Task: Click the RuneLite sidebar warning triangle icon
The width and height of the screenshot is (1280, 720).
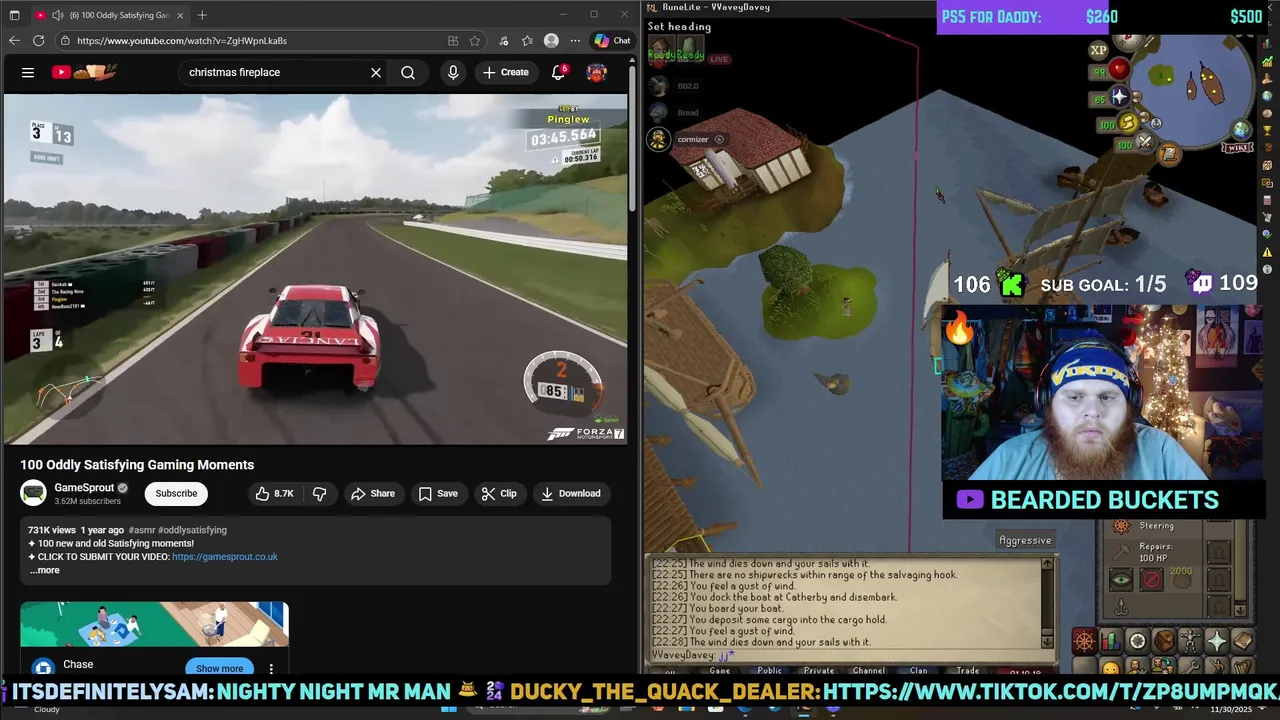Action: pos(1268,253)
